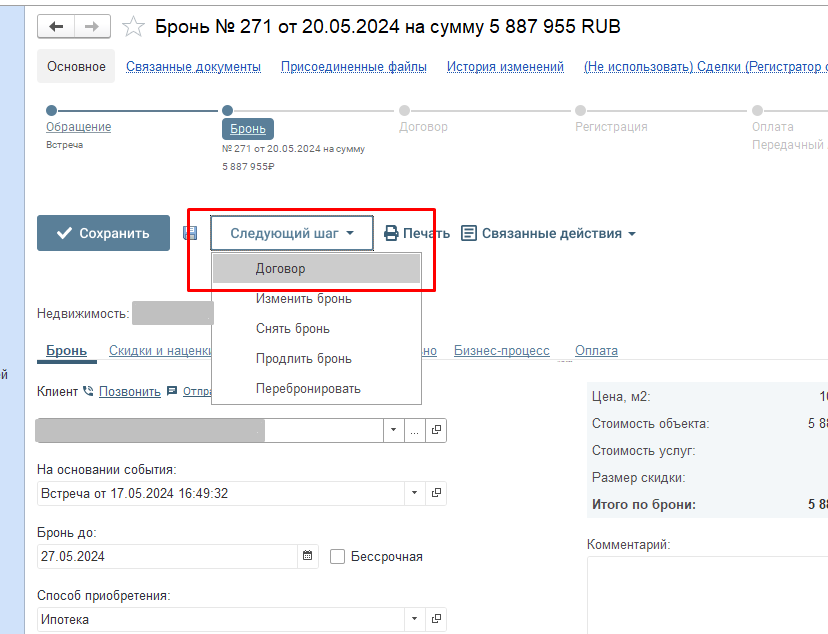828x634 pixels.
Task: Click the forward navigation arrow
Action: click(x=92, y=27)
